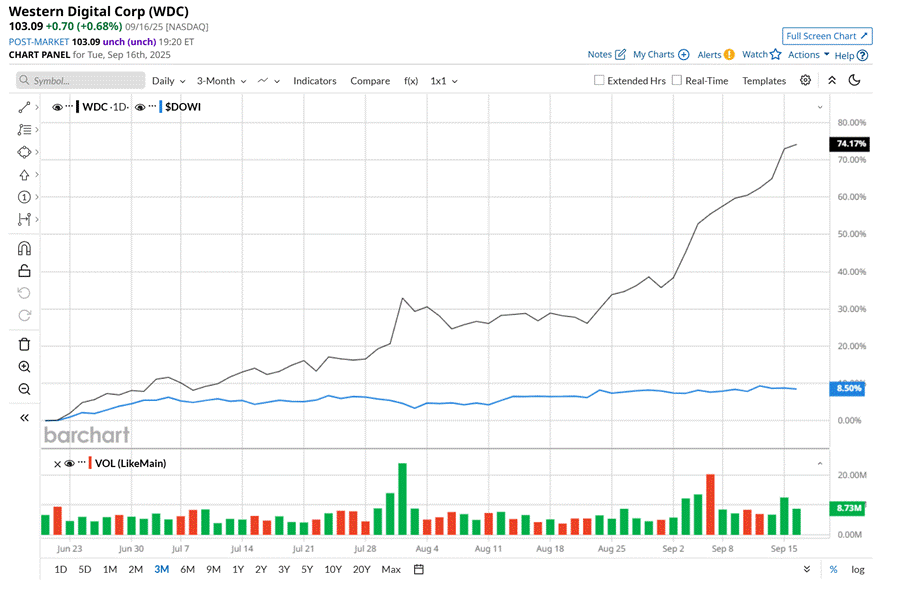902x590 pixels.
Task: Zoom in on the chart
Action: (24, 366)
